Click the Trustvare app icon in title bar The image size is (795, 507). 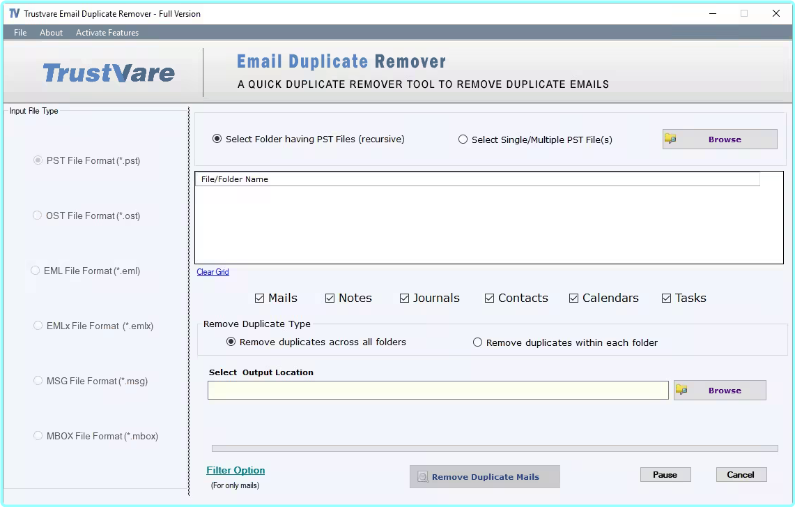point(14,14)
